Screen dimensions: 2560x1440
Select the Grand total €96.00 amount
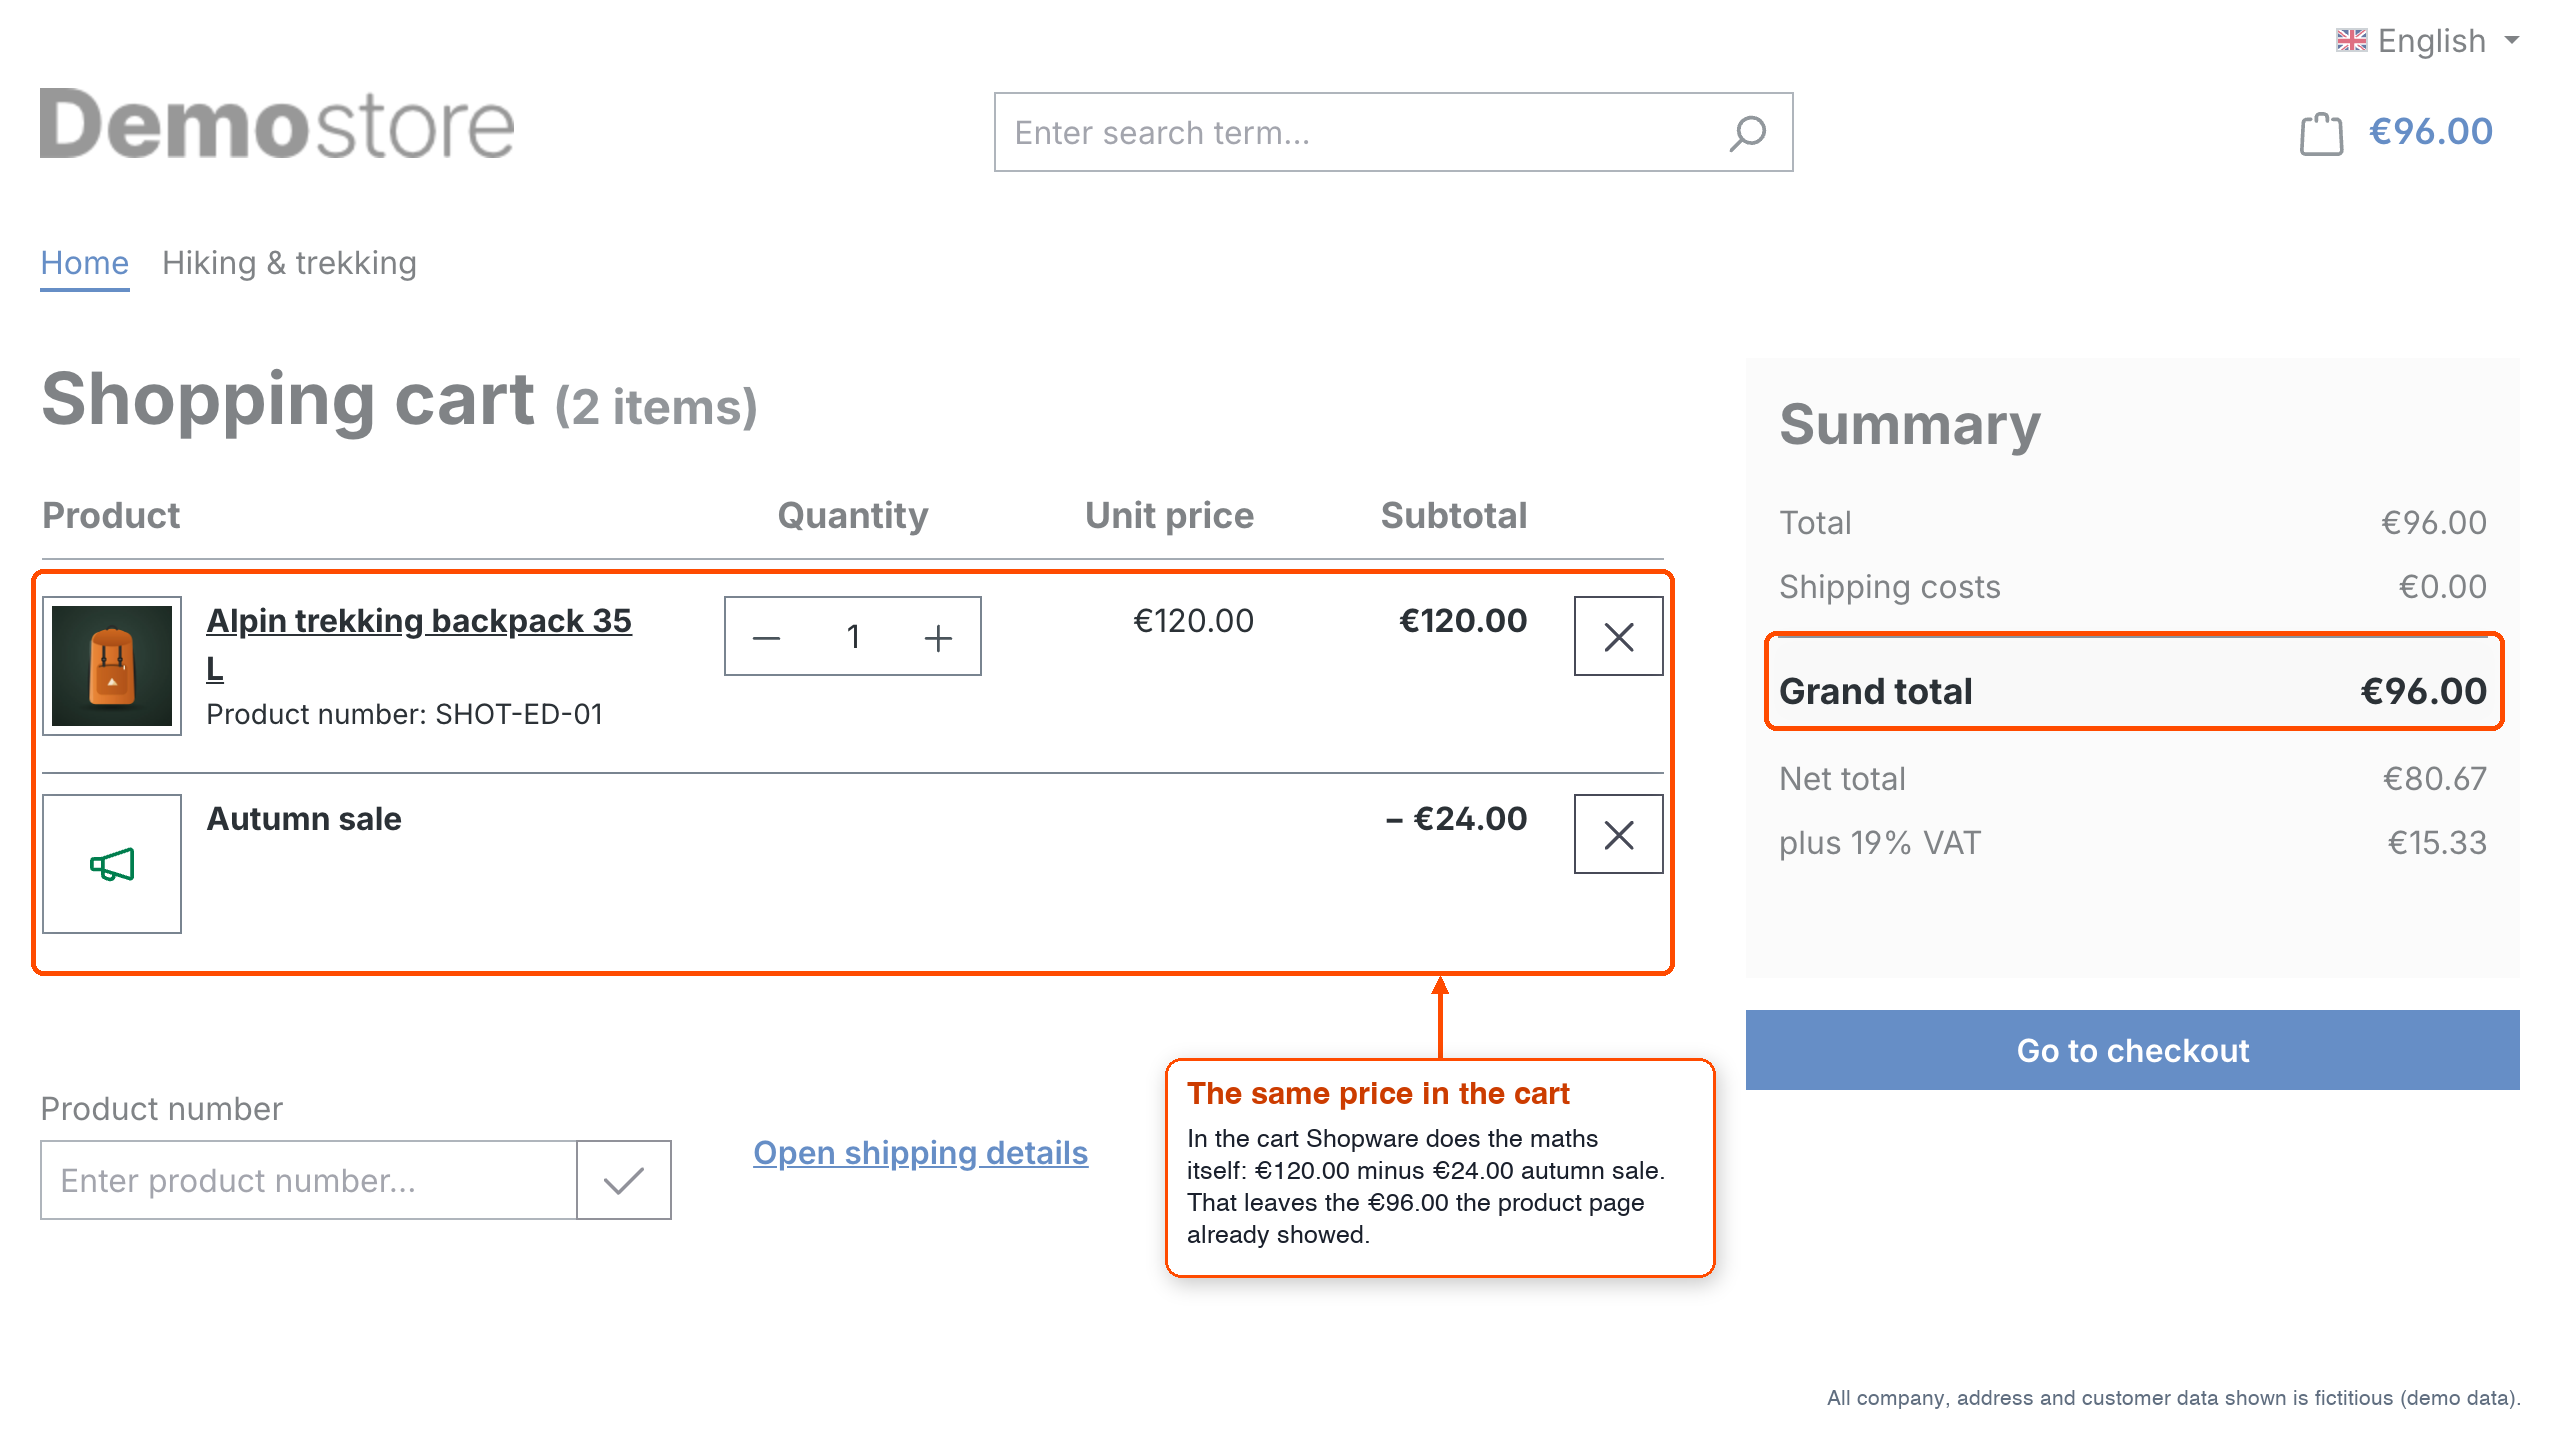[2423, 691]
